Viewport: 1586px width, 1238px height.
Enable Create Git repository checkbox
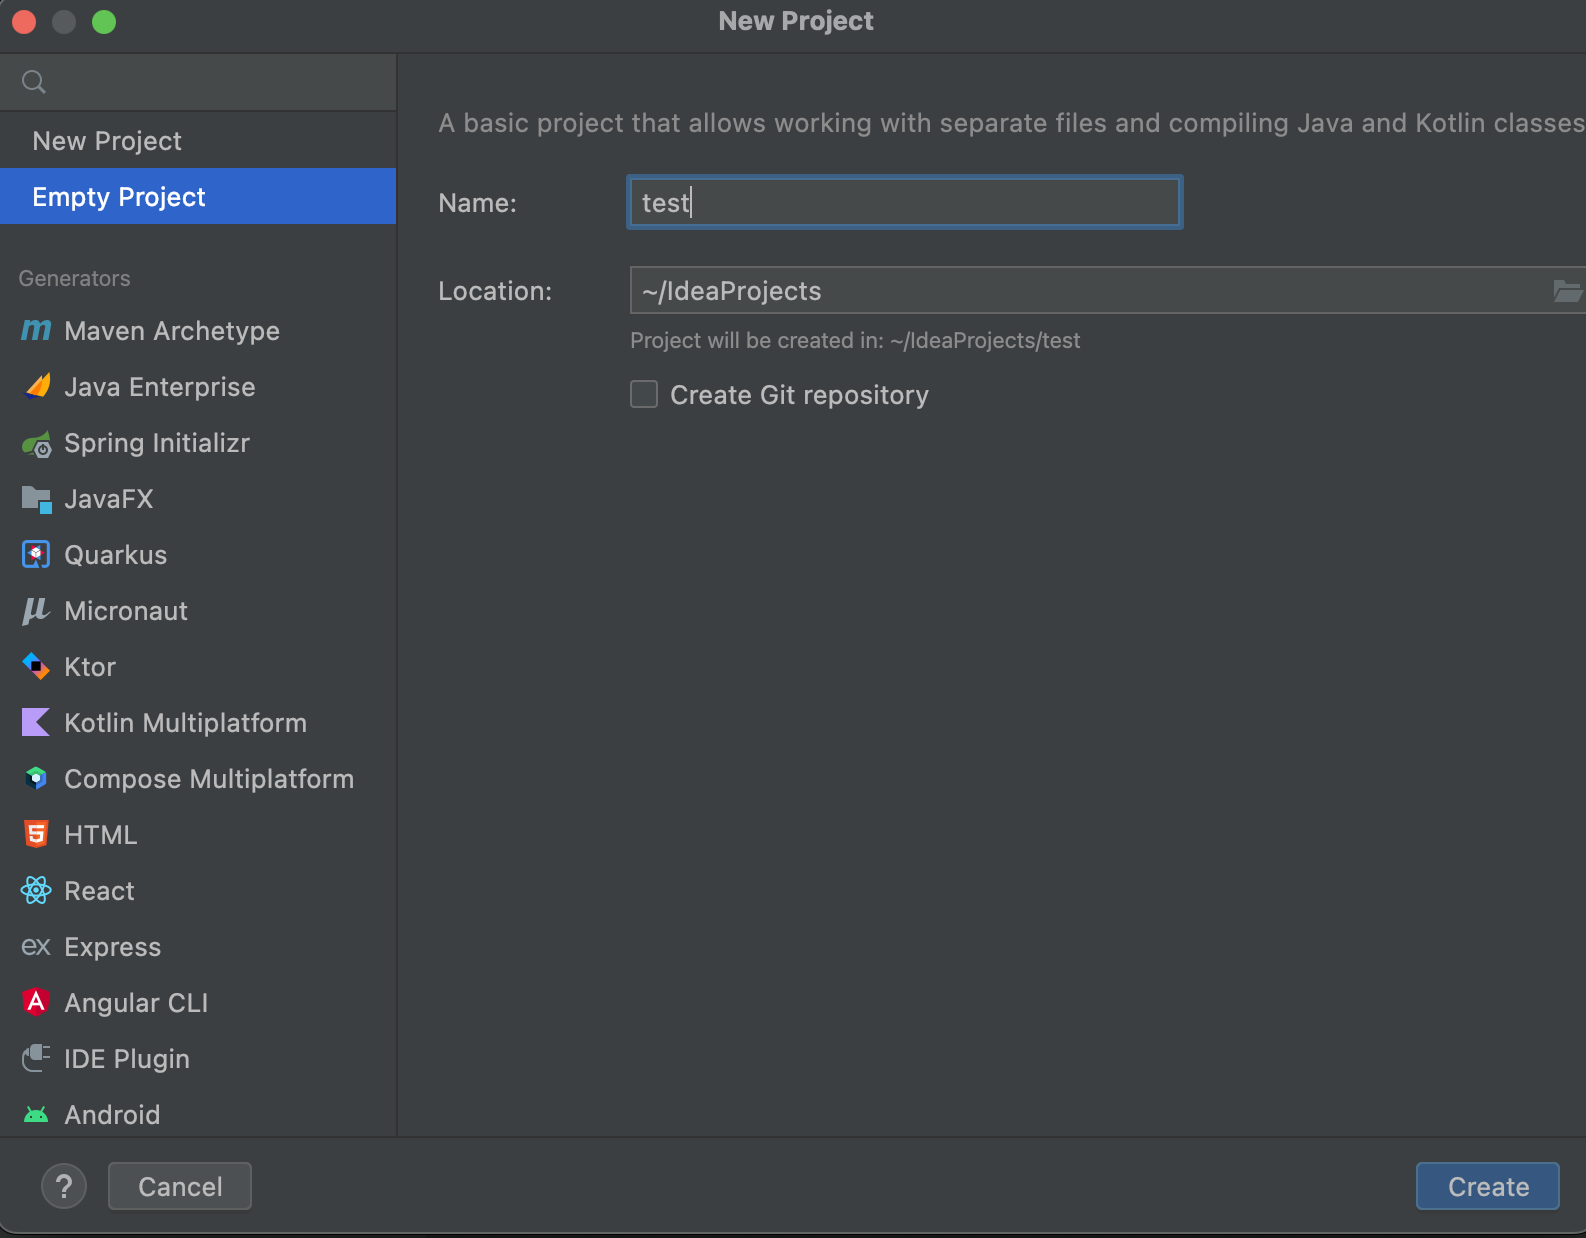click(644, 394)
